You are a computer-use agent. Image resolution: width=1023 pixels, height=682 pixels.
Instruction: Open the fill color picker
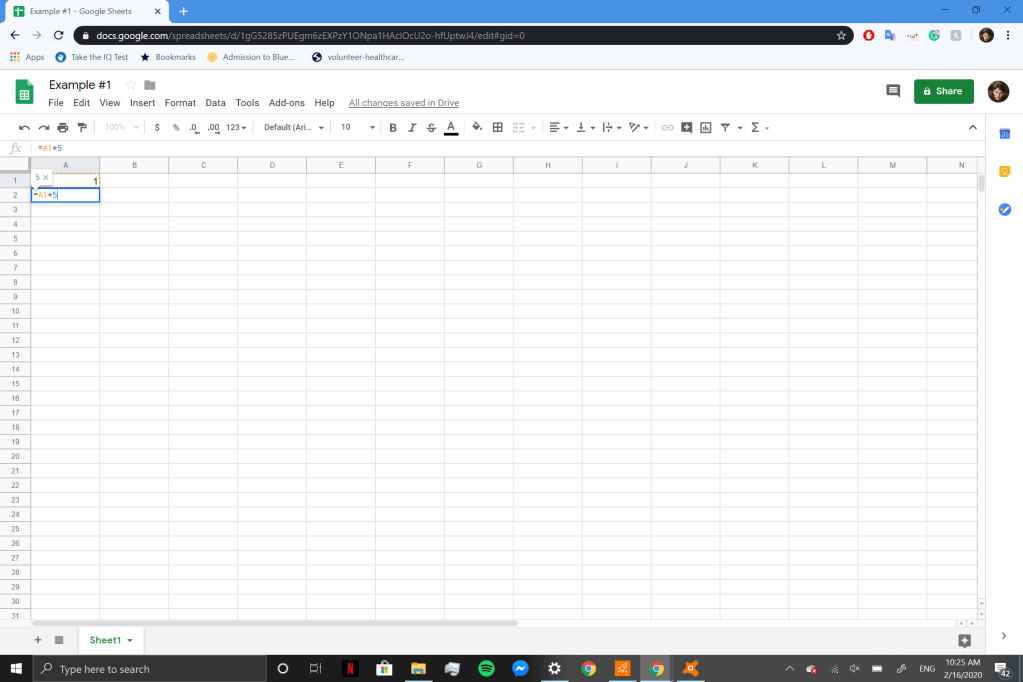(477, 127)
